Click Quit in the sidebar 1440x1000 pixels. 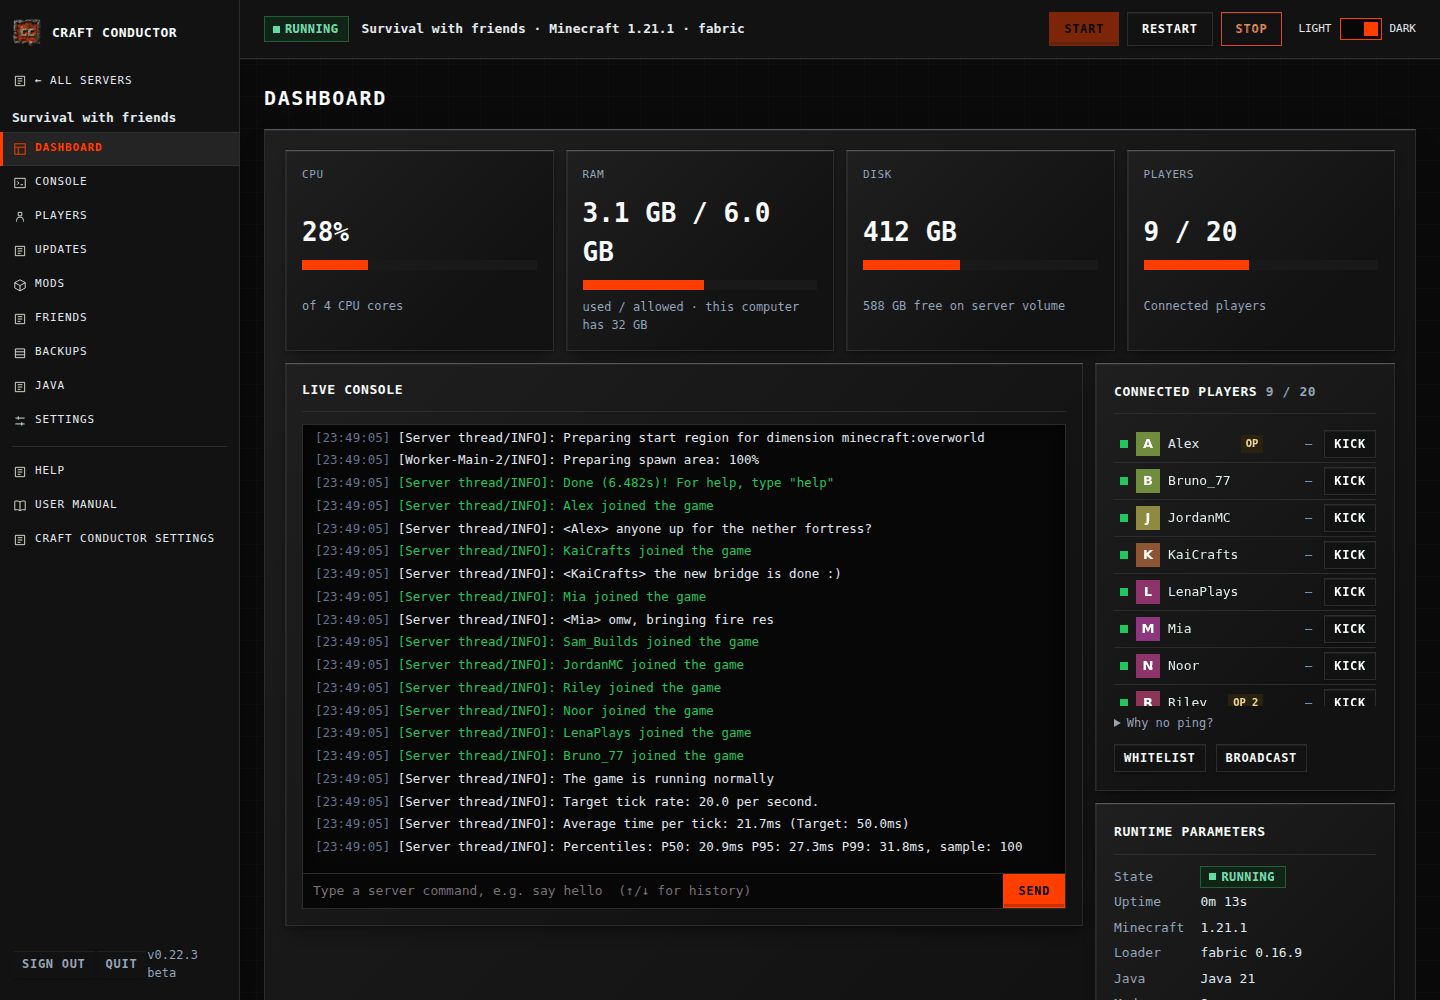tap(121, 964)
